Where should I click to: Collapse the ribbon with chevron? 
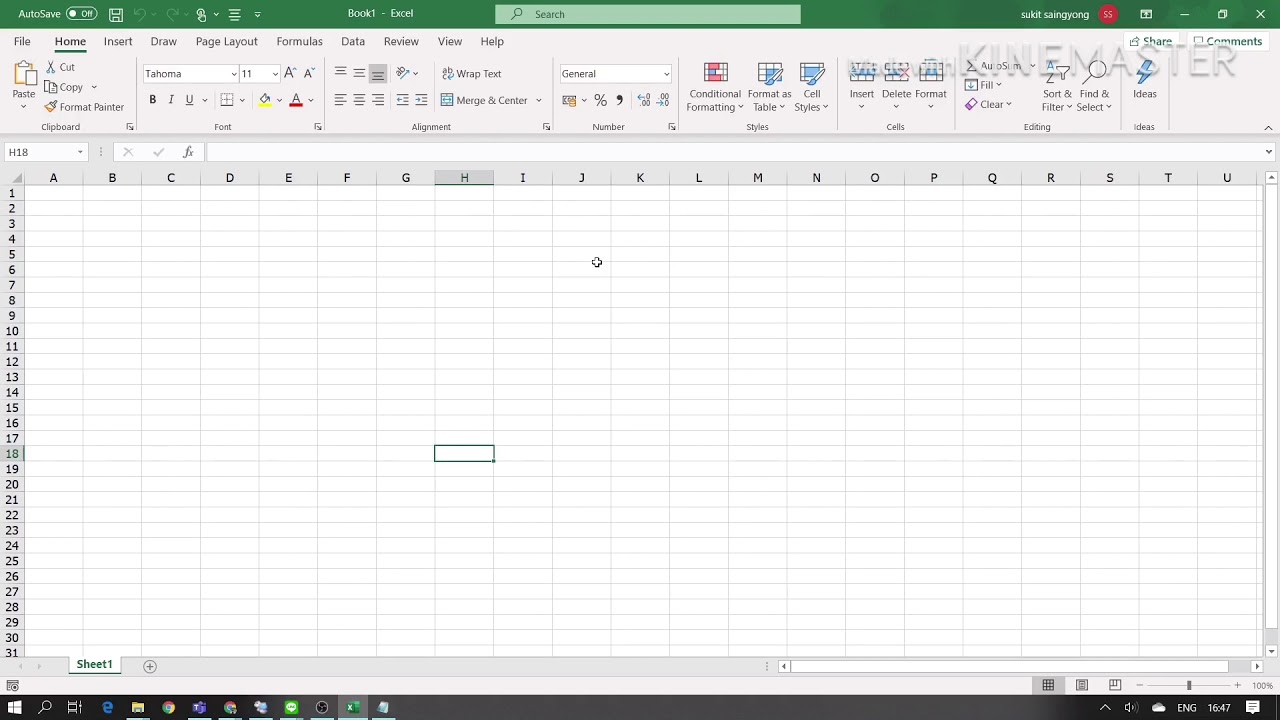[1268, 127]
